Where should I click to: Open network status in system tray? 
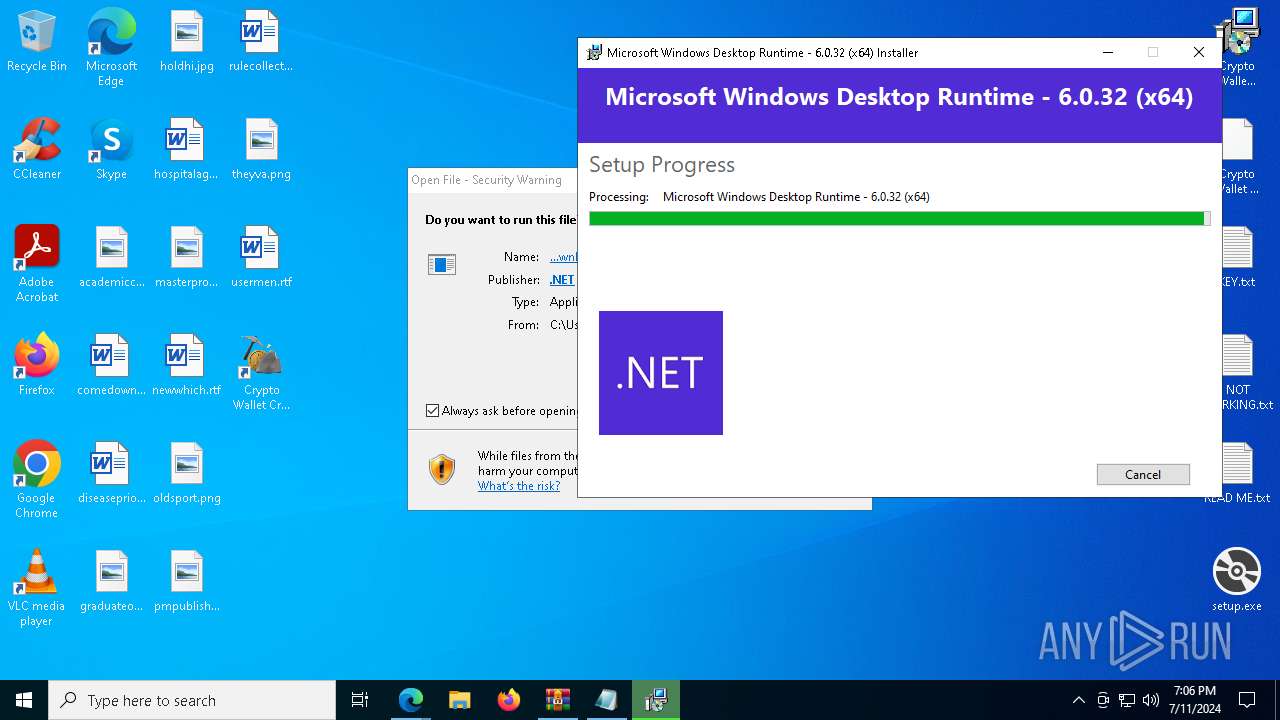coord(1127,700)
